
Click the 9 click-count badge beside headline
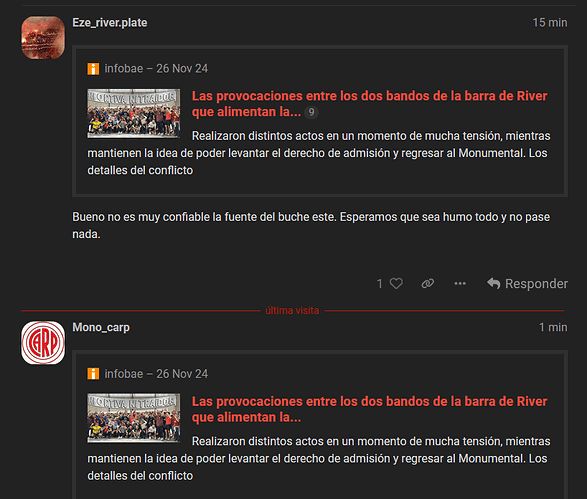tap(311, 112)
